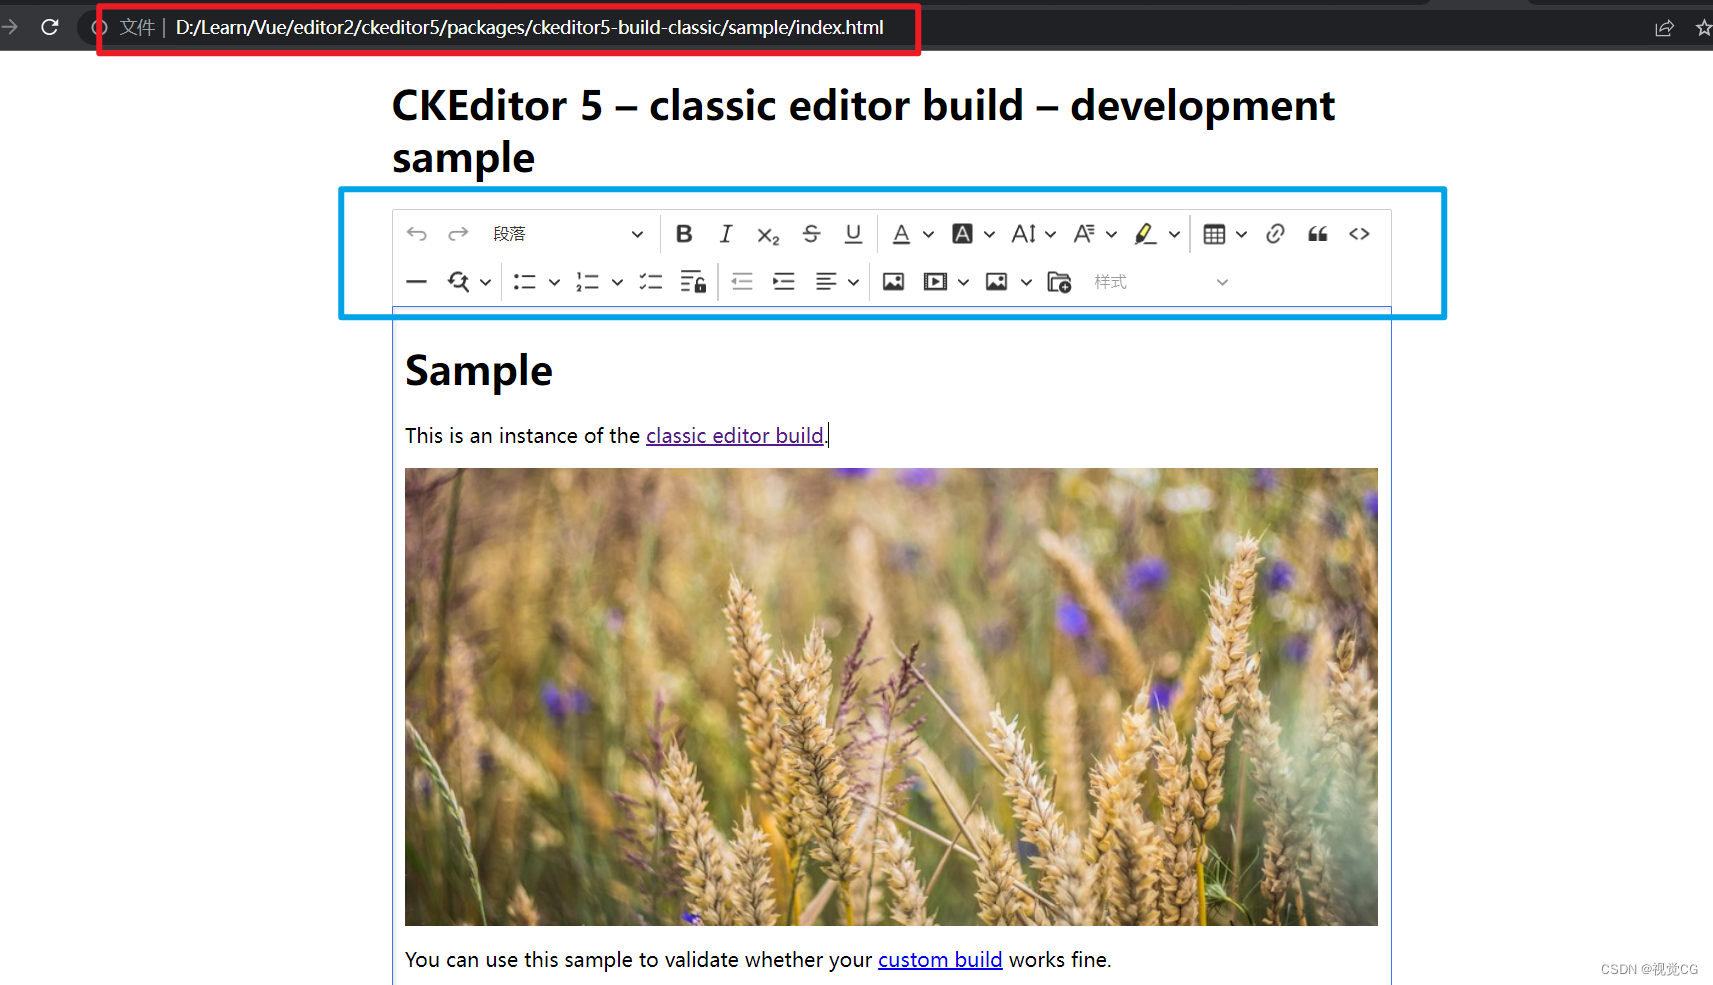
Task: Reload the page with browser refresh button
Action: tap(50, 27)
